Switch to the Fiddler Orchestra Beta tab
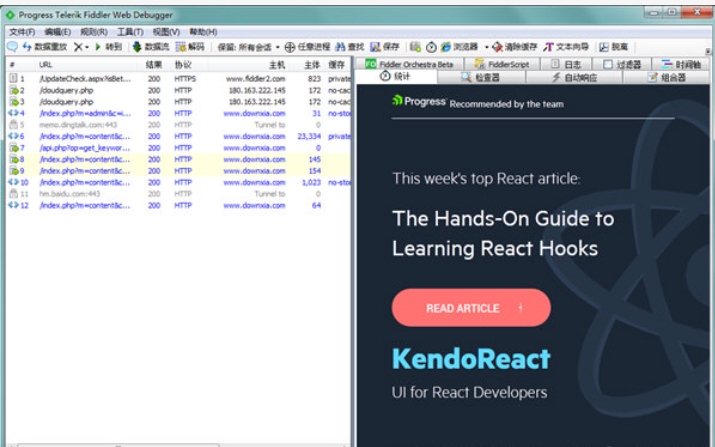 409,64
